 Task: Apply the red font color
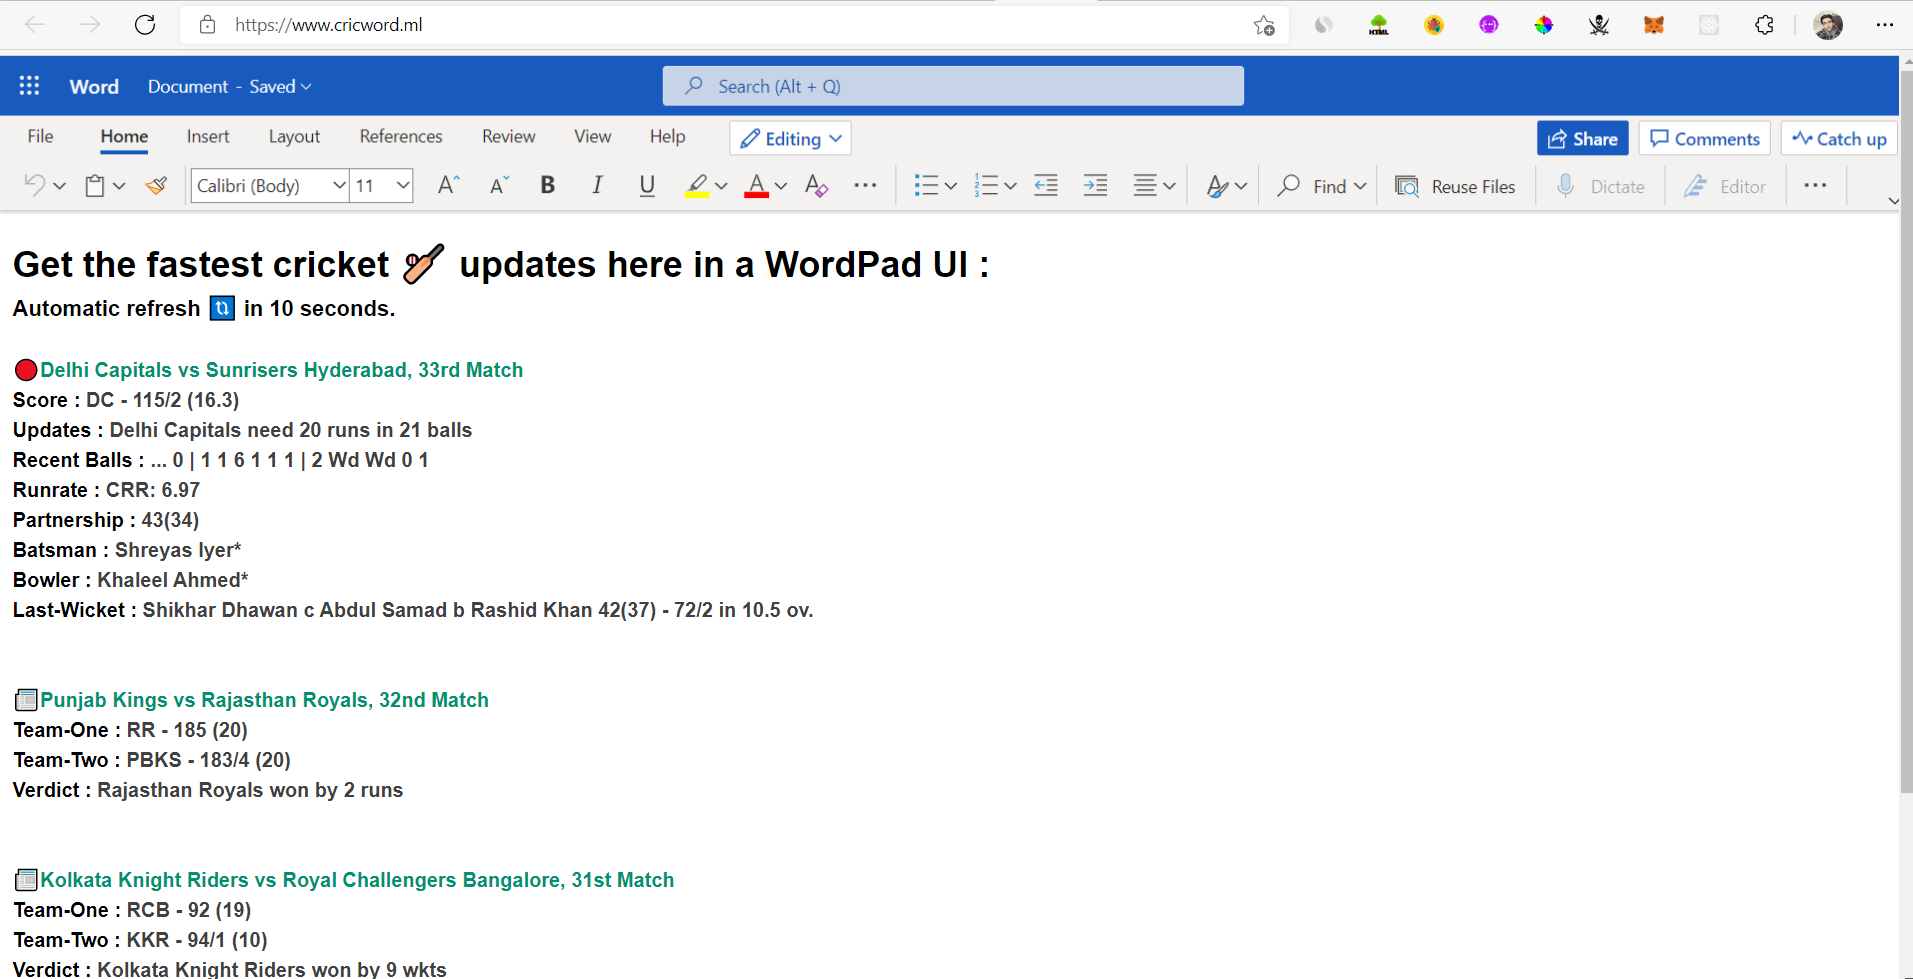(x=757, y=186)
